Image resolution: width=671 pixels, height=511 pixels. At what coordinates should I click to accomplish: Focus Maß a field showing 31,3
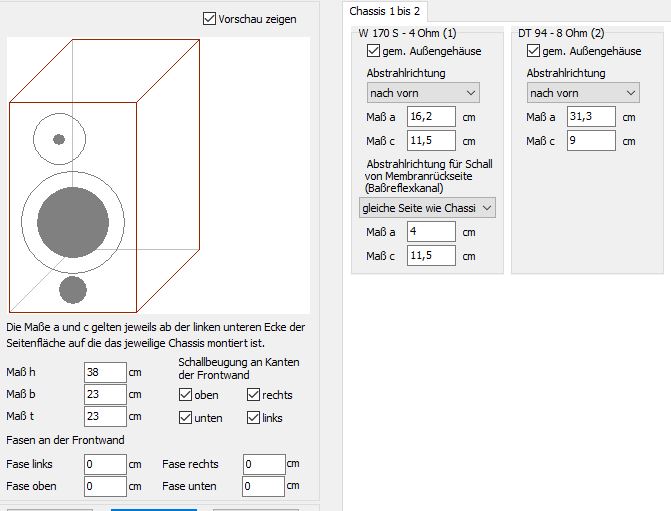[591, 117]
